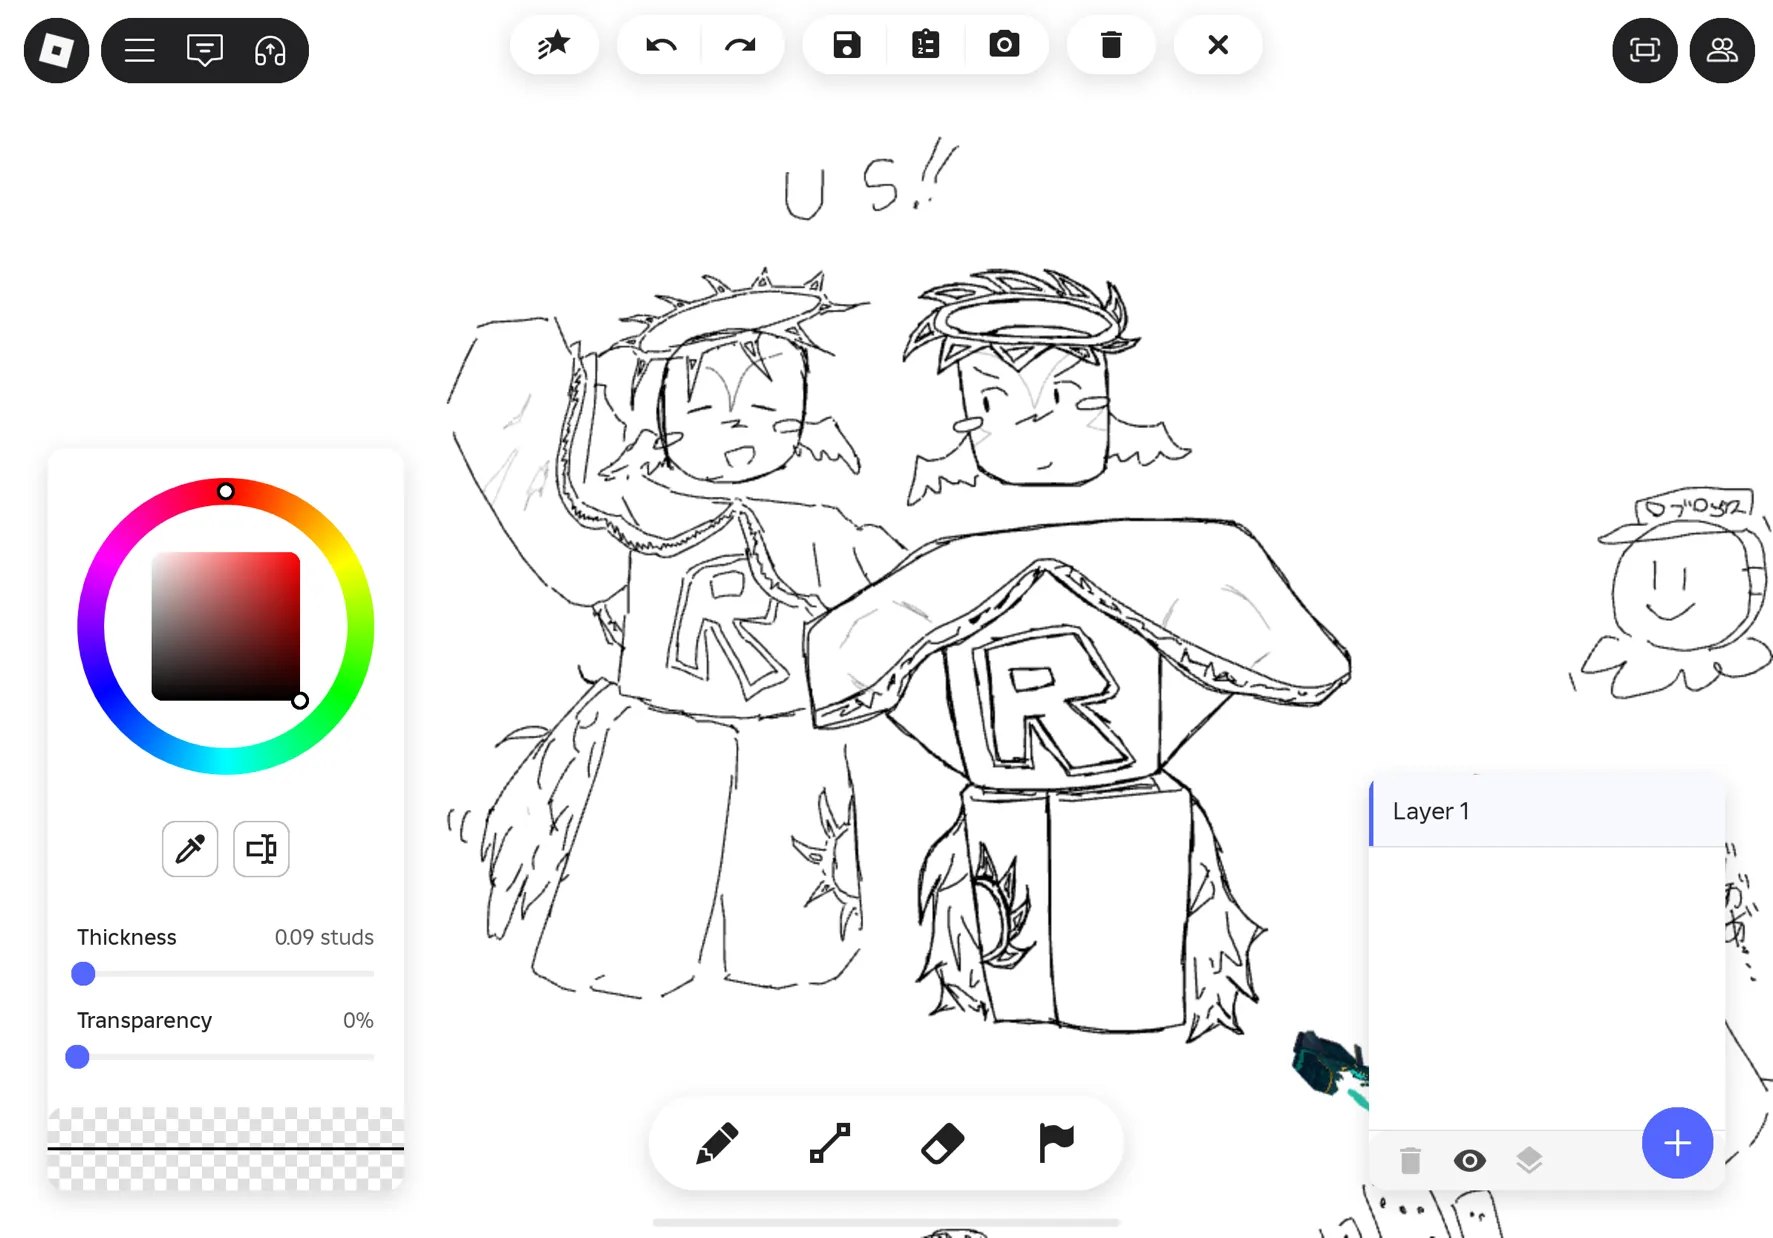Click the numbered clipboard icon
1773x1238 pixels.
(x=926, y=45)
